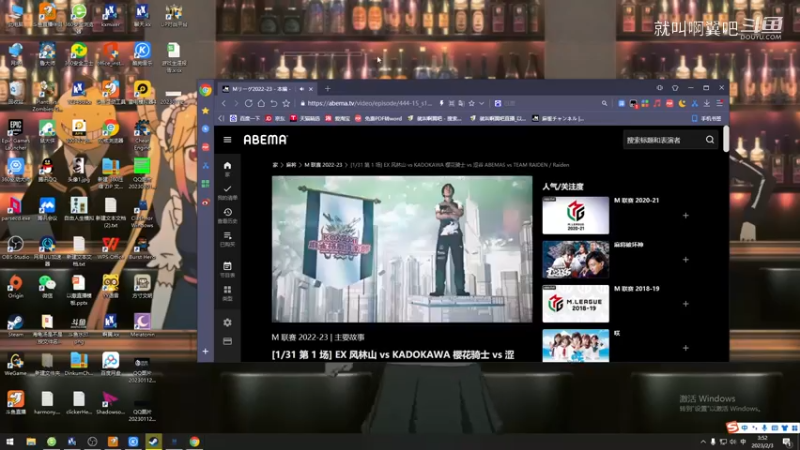Viewport: 800px width, 450px height.
Task: Click the downloads arrow in browser toolbar
Action: pos(707,103)
